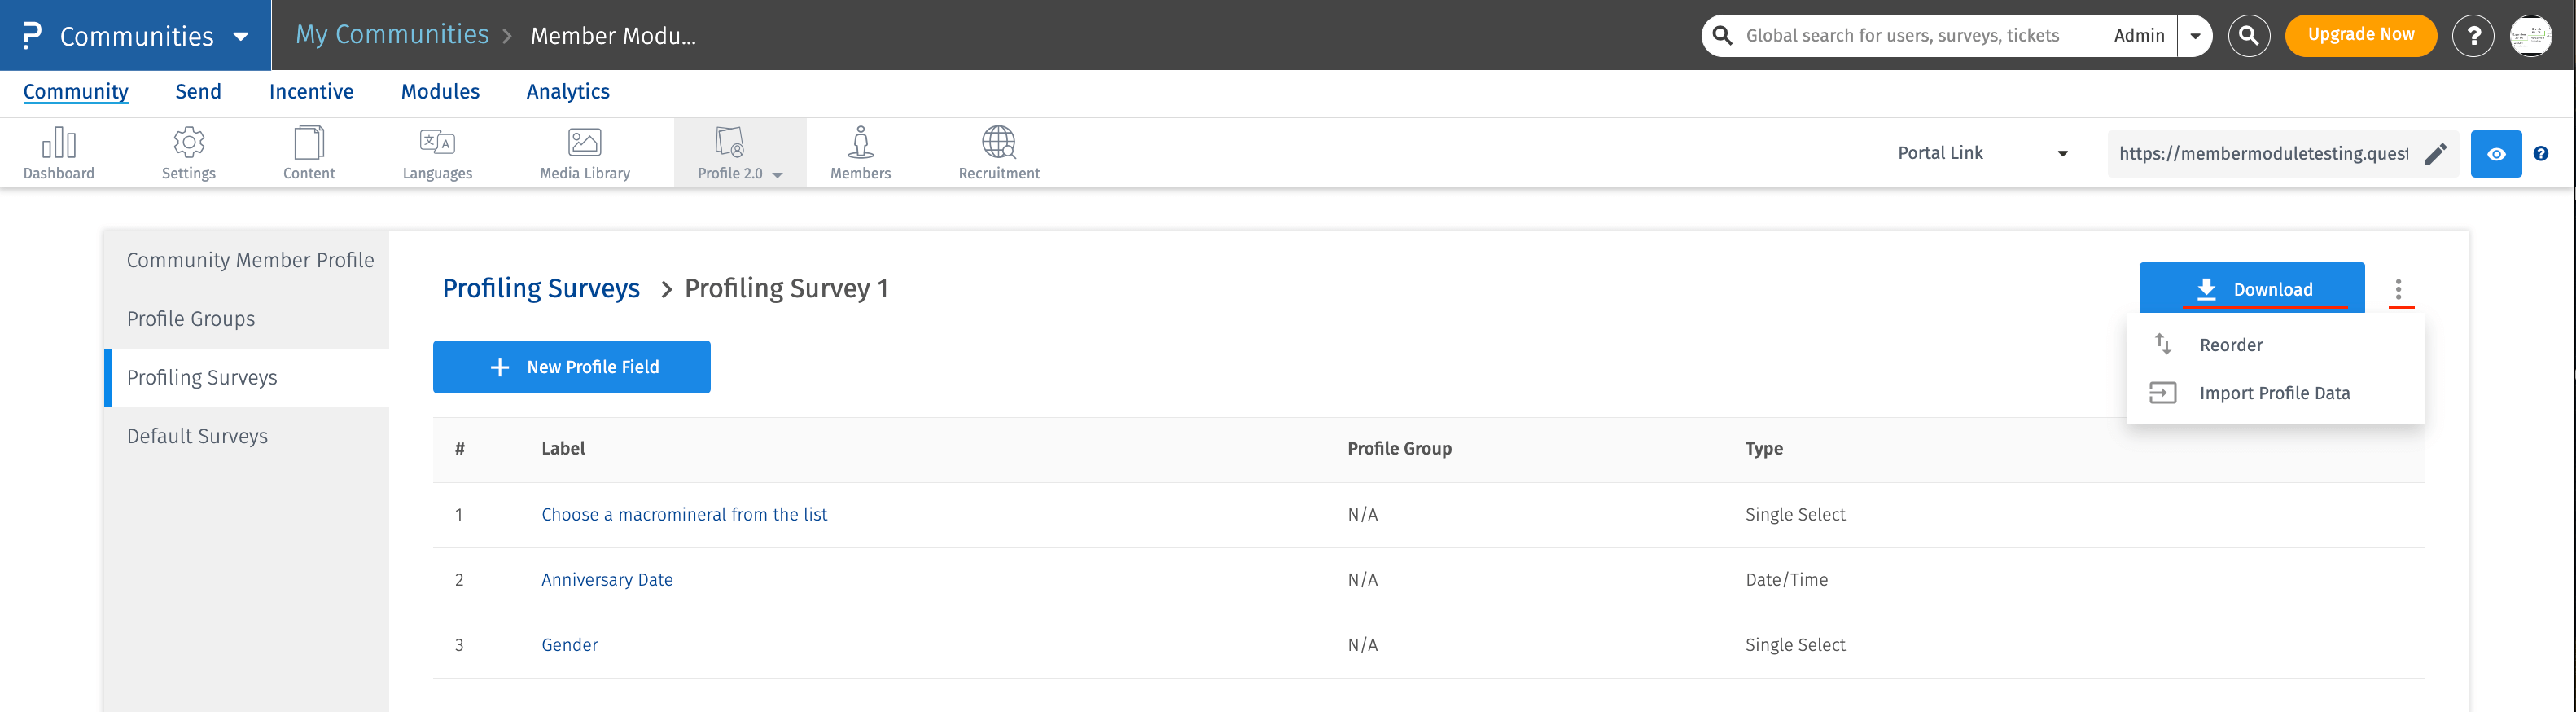Open the Anniversary Date field link

[x=606, y=580]
